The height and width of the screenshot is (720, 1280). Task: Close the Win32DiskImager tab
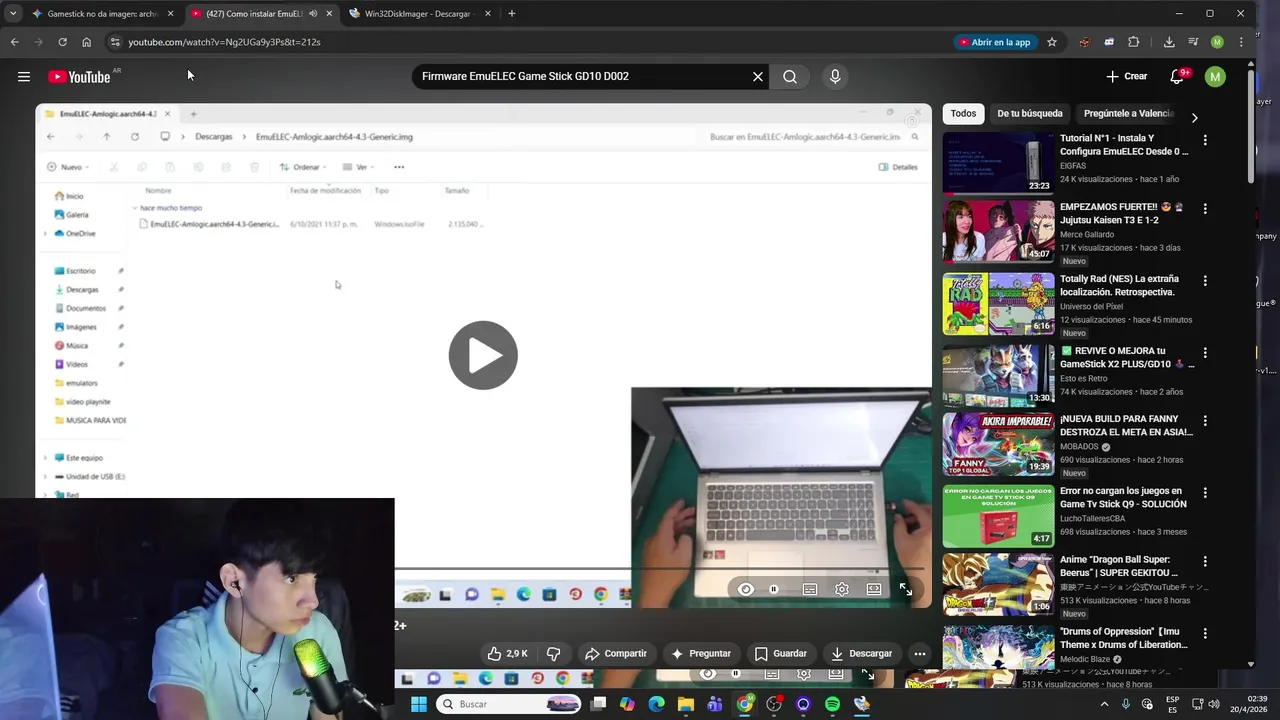488,14
